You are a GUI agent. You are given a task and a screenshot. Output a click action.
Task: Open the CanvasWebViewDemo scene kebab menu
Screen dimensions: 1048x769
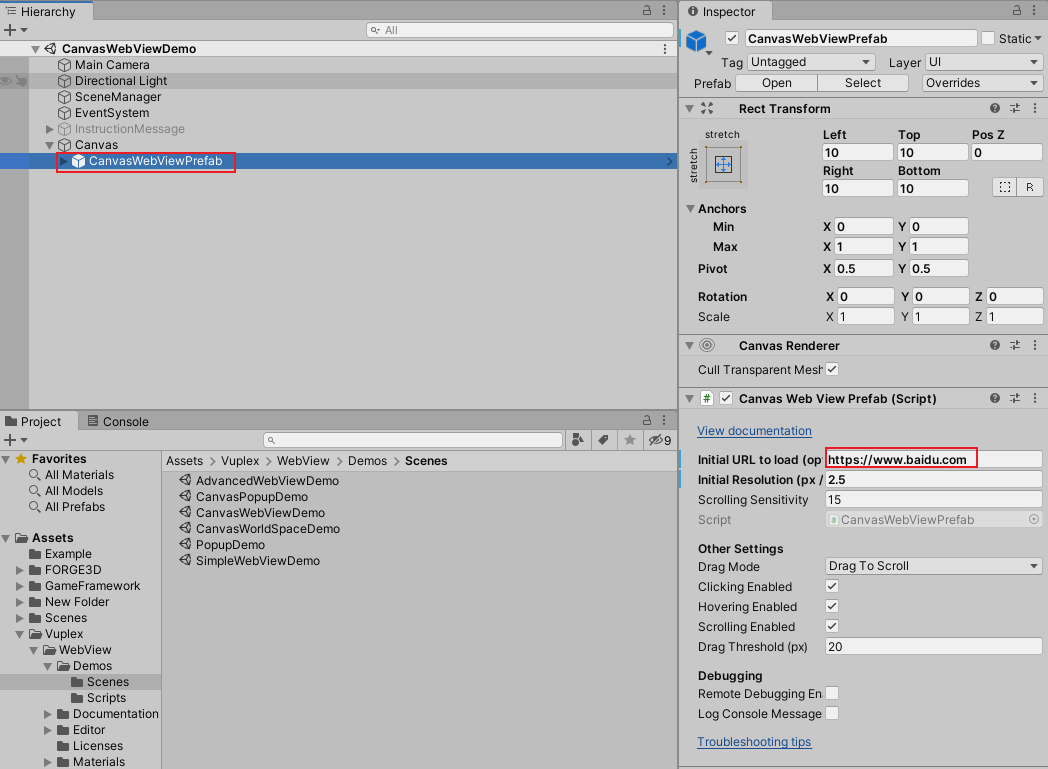pyautogui.click(x=664, y=49)
